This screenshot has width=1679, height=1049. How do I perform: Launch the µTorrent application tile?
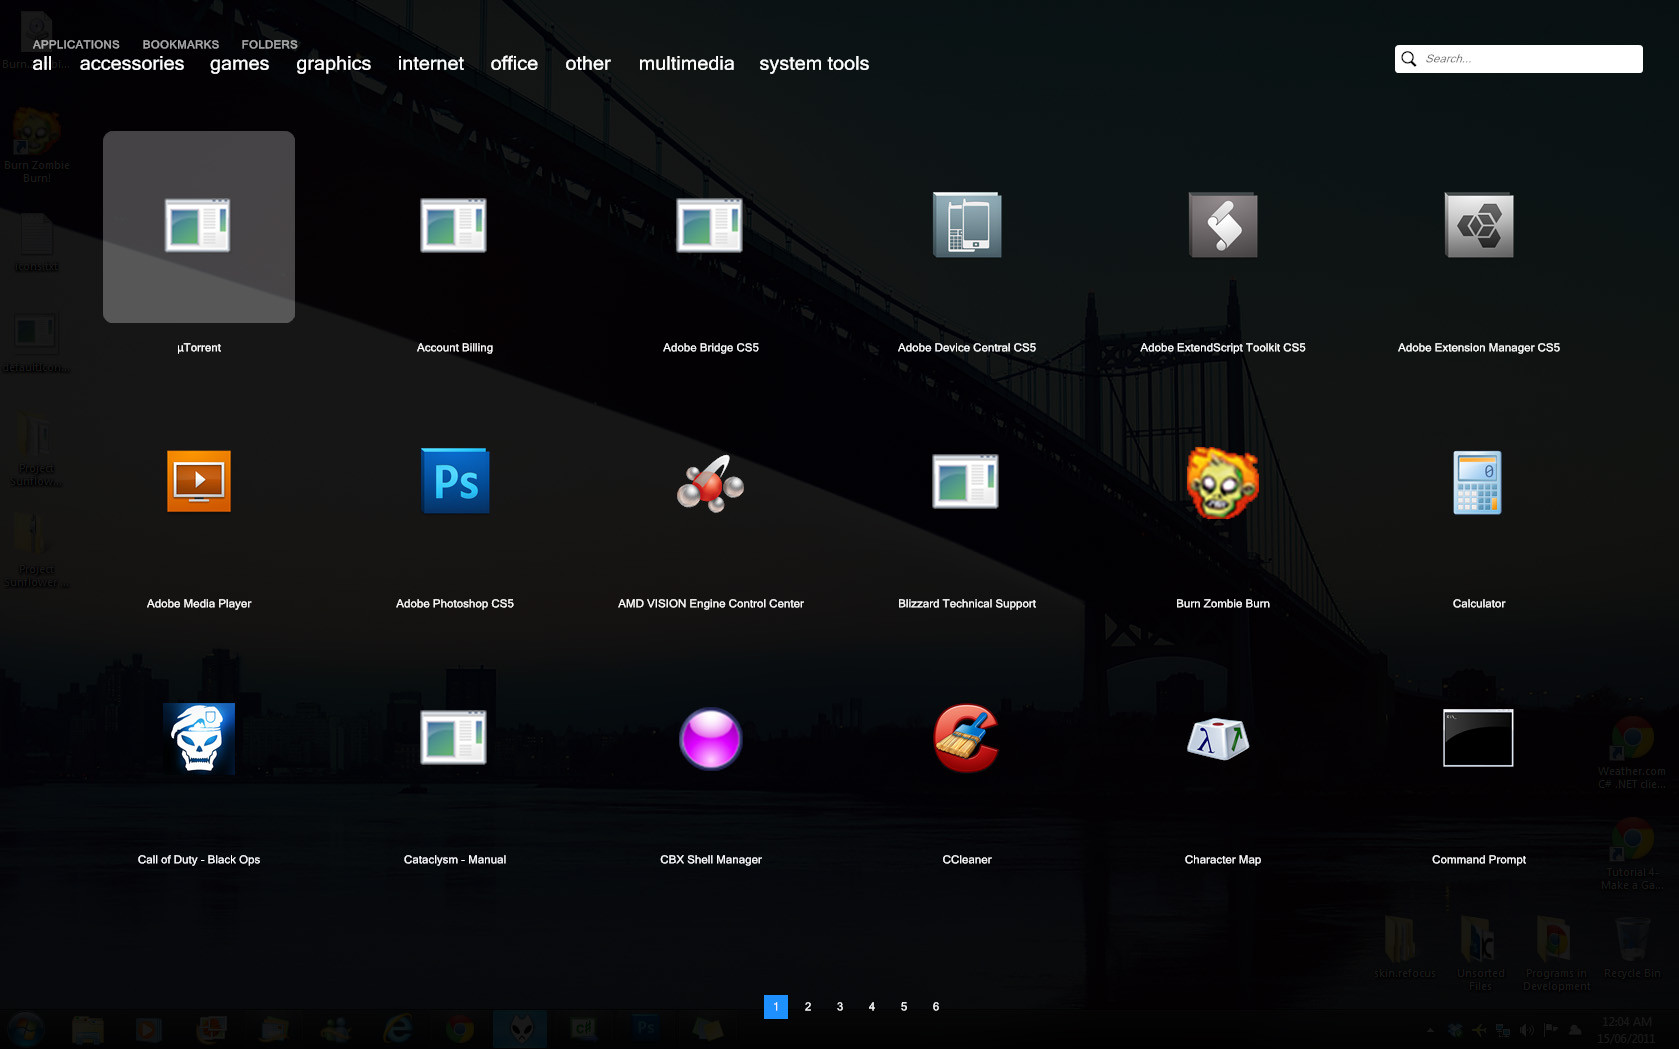coord(199,227)
